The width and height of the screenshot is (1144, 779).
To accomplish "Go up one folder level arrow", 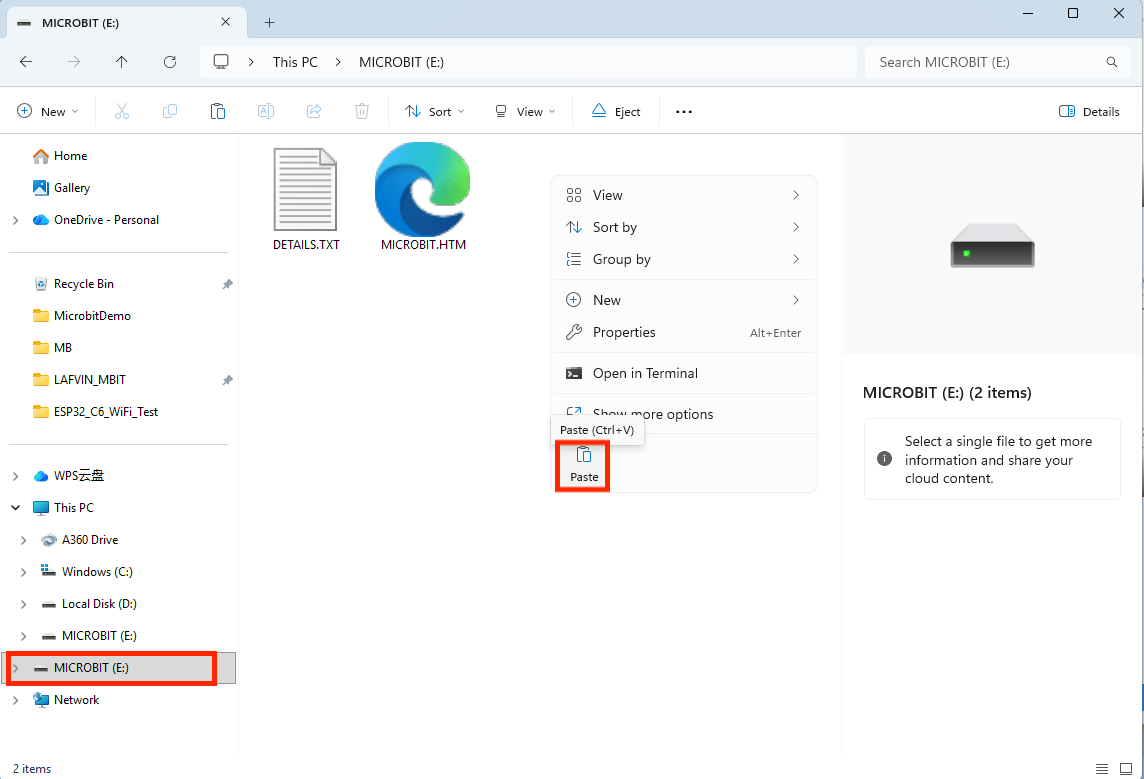I will click(x=122, y=62).
